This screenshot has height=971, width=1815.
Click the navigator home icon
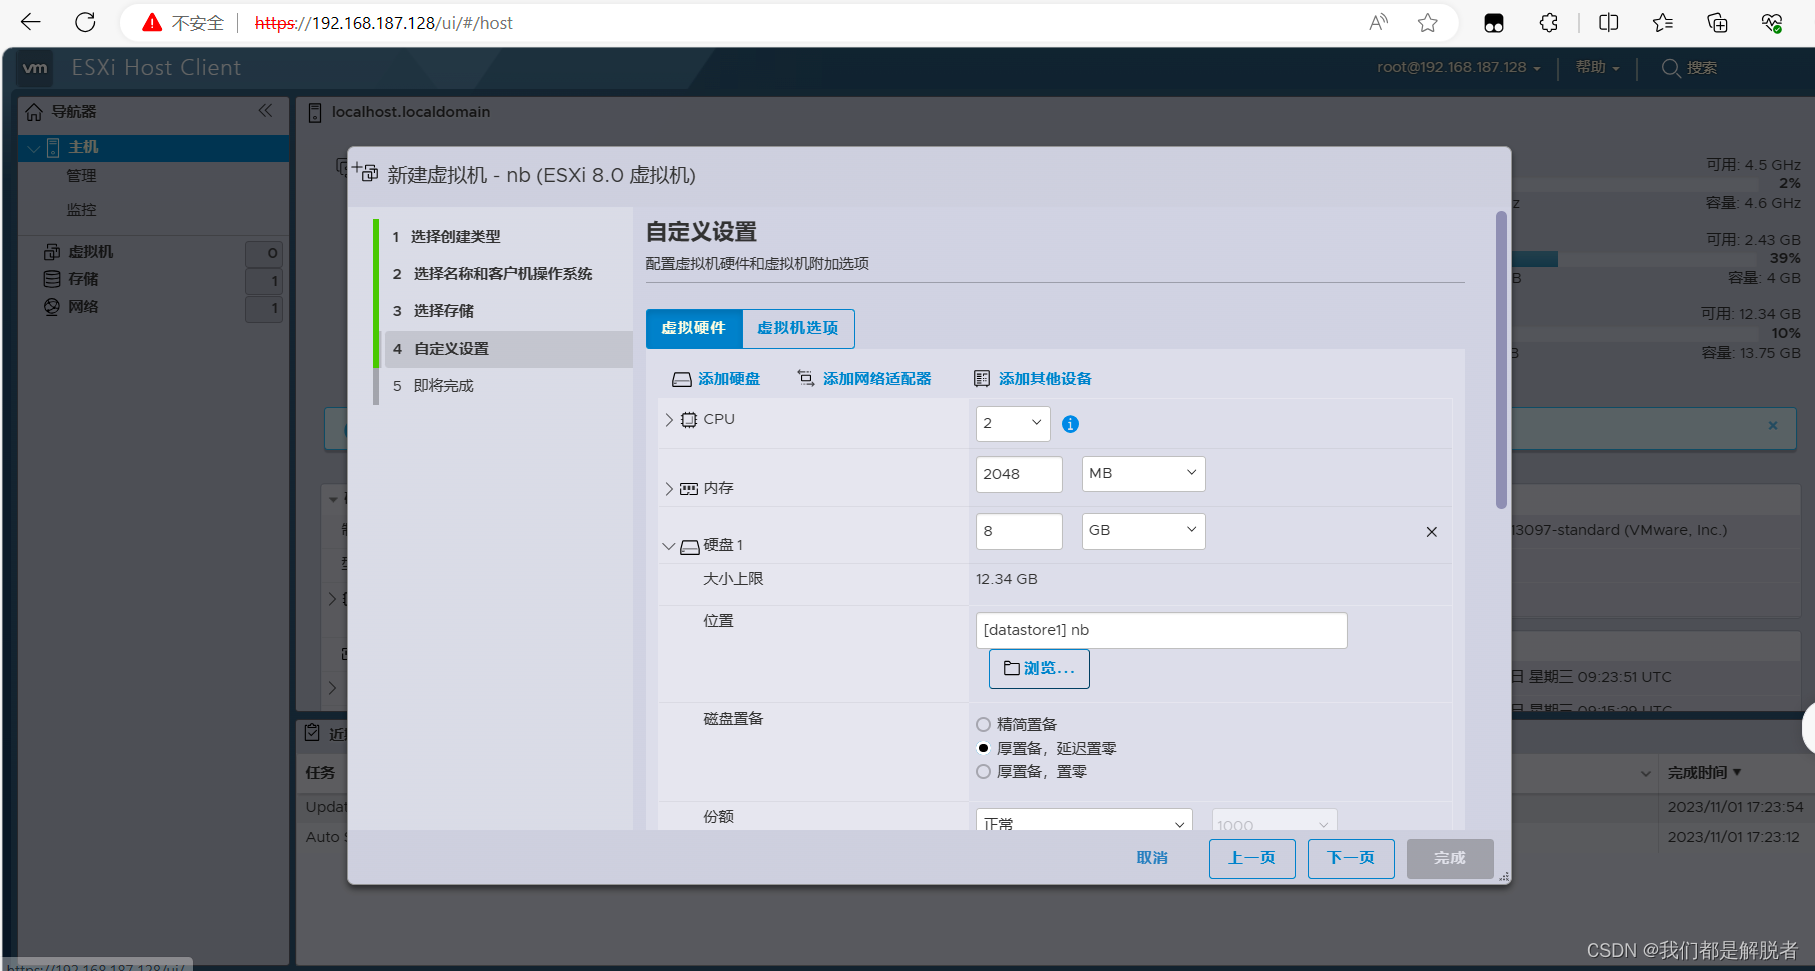(34, 112)
